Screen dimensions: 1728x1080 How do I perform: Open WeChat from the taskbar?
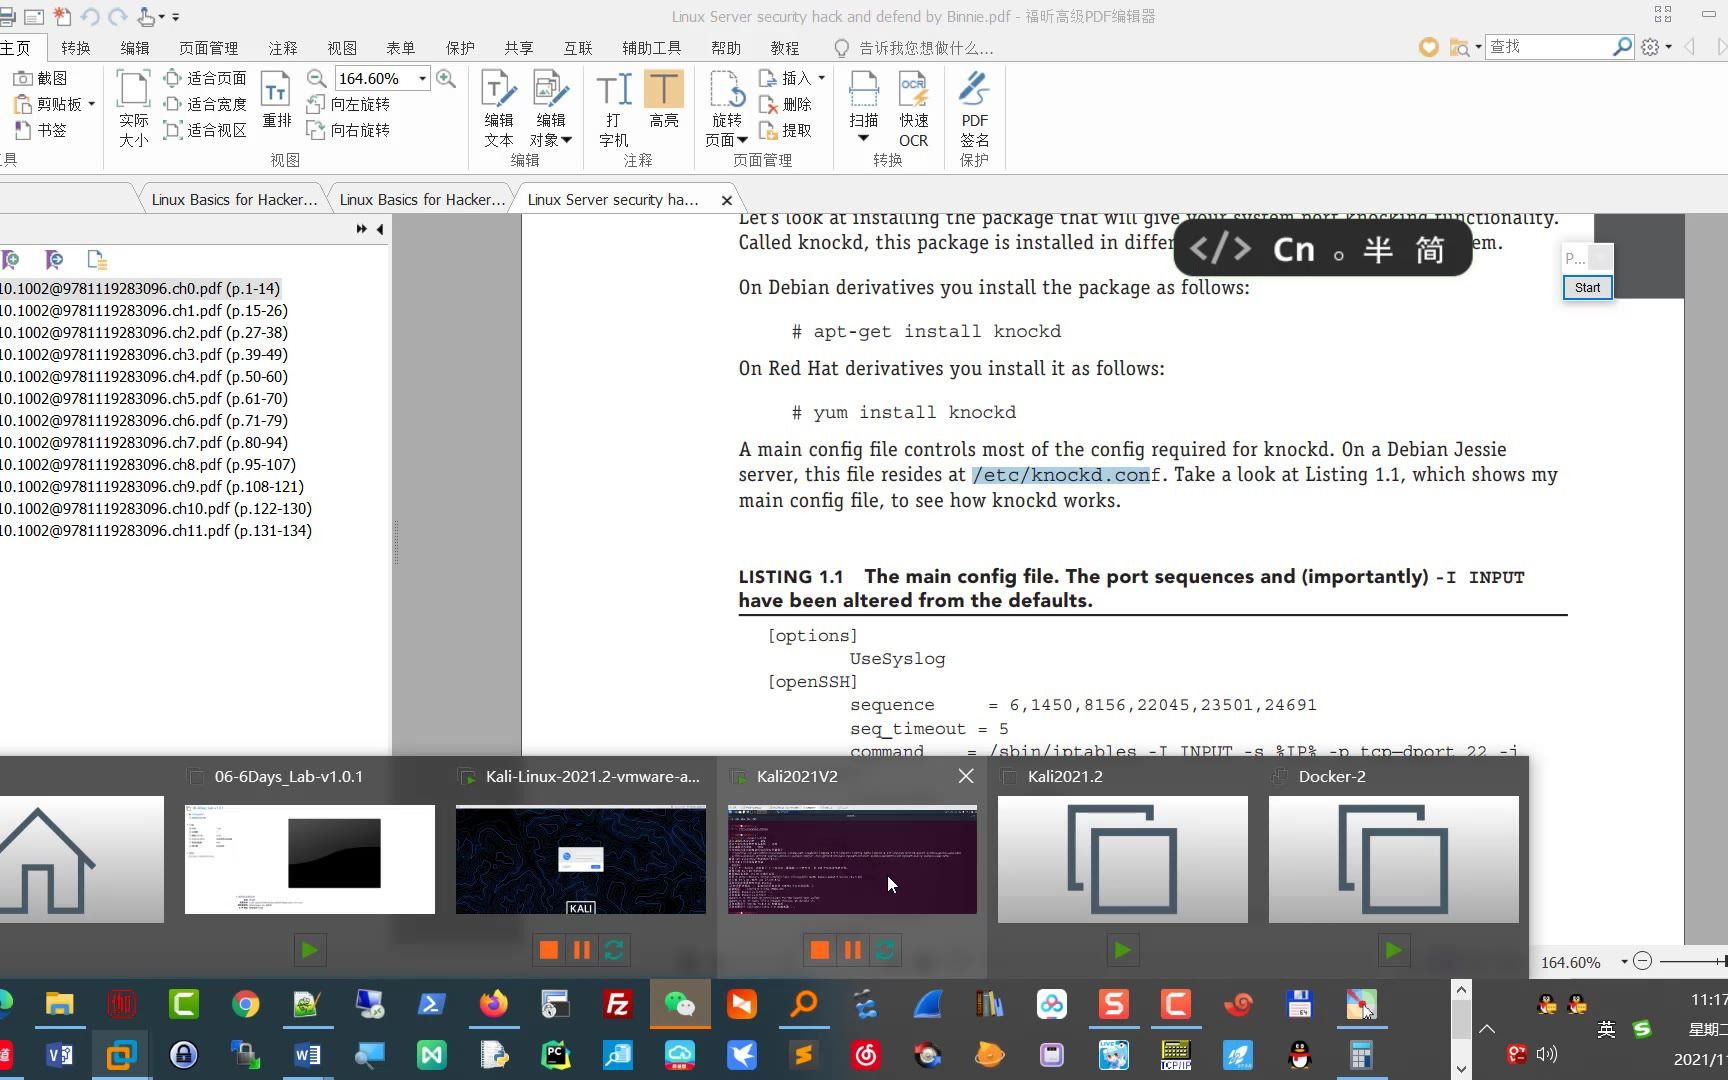(x=680, y=1003)
